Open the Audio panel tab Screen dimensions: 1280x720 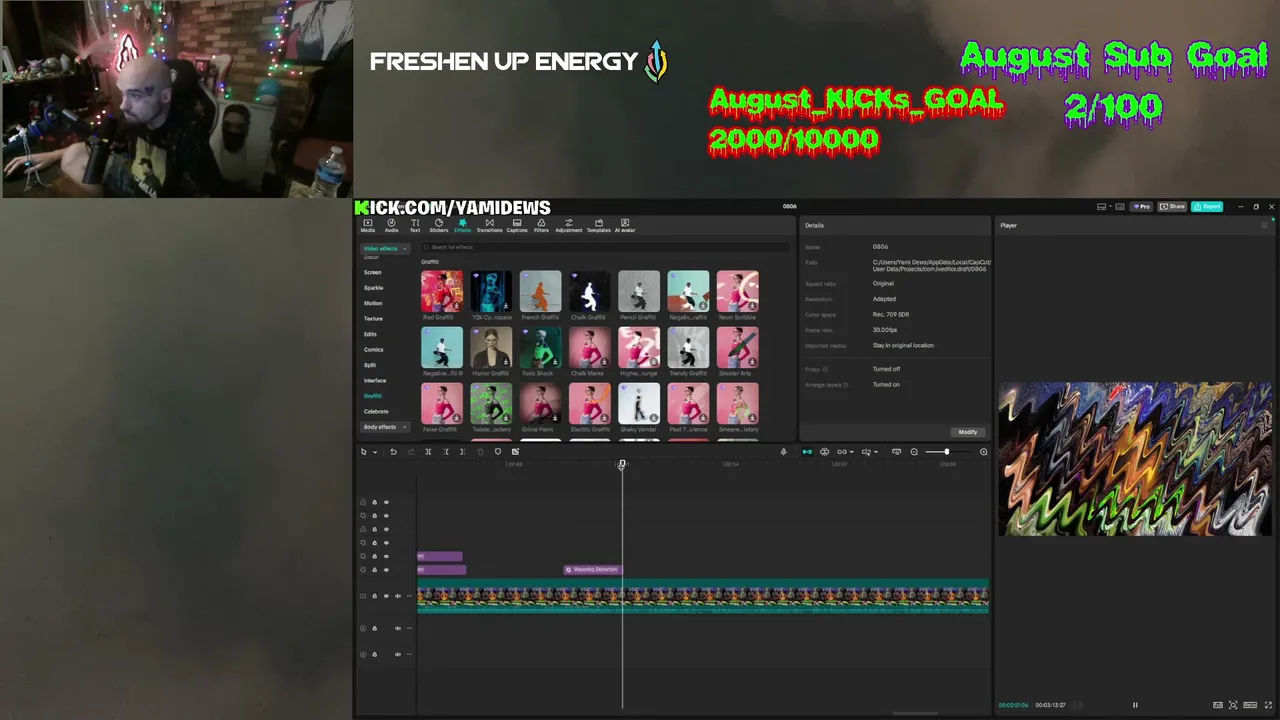coord(391,225)
